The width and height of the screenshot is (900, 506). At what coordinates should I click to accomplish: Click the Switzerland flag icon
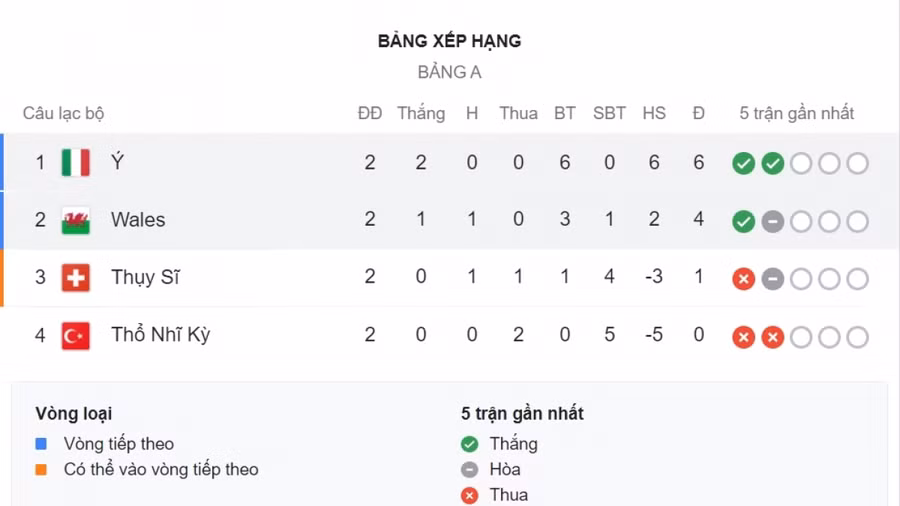(75, 278)
